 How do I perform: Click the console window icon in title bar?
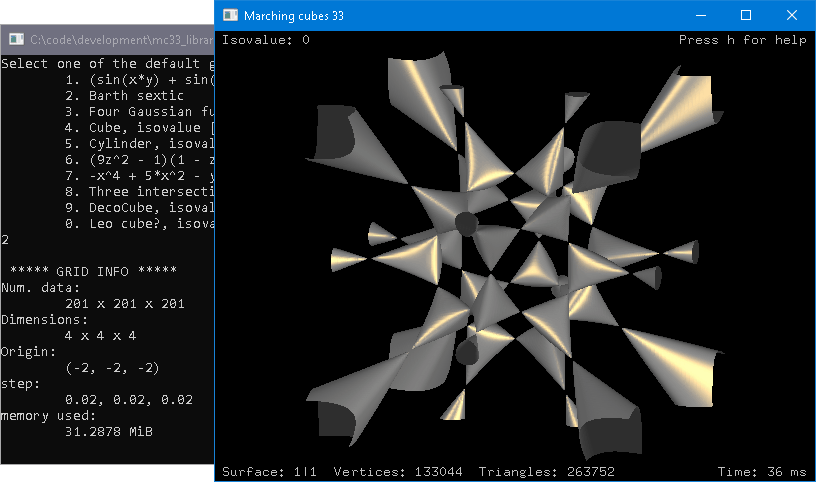tap(16, 39)
